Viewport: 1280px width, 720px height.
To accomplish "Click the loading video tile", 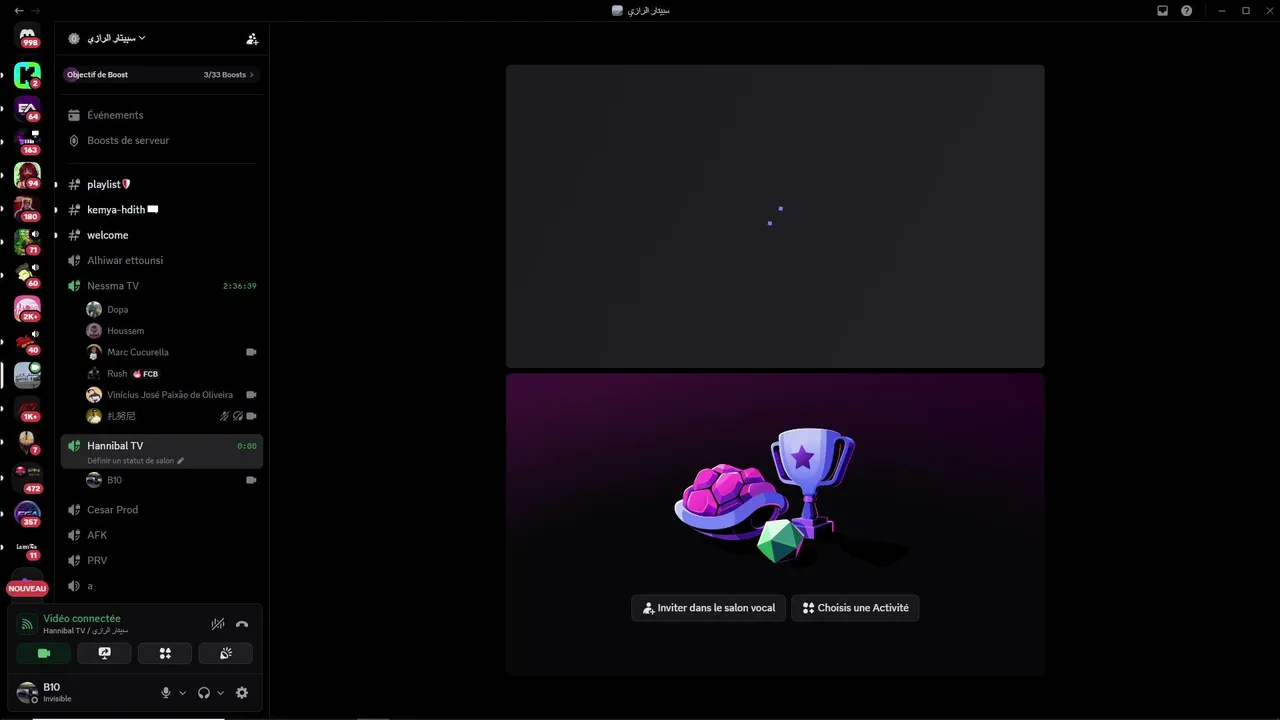I will click(x=775, y=216).
